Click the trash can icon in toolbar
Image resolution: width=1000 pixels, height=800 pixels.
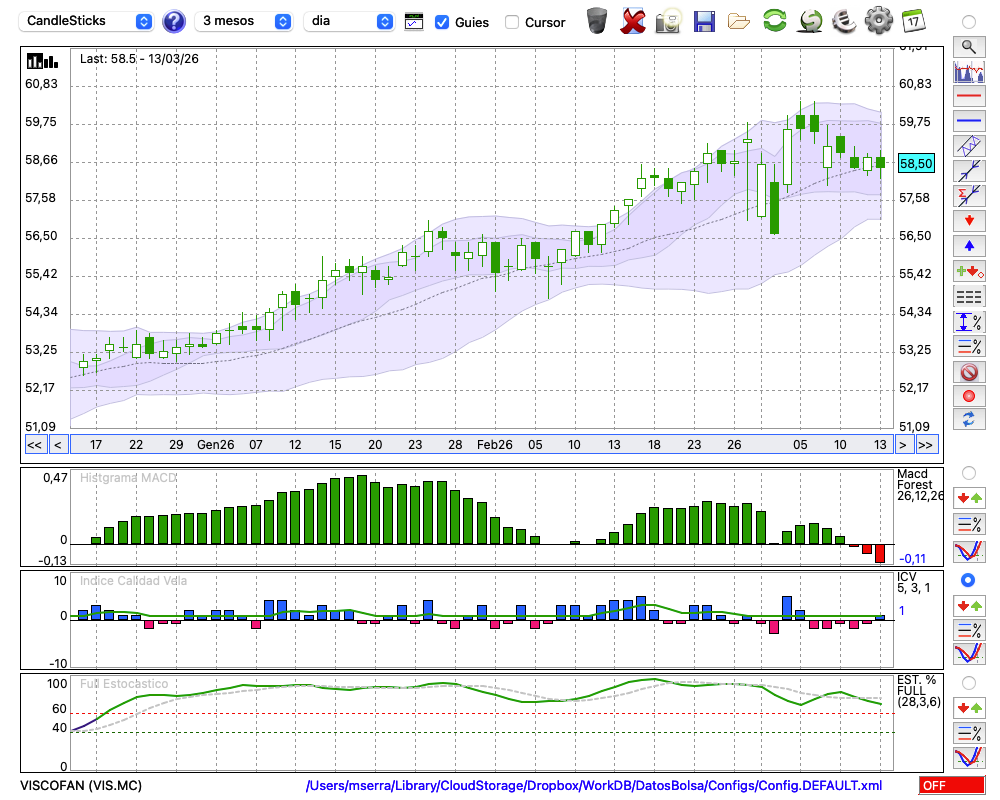597,20
